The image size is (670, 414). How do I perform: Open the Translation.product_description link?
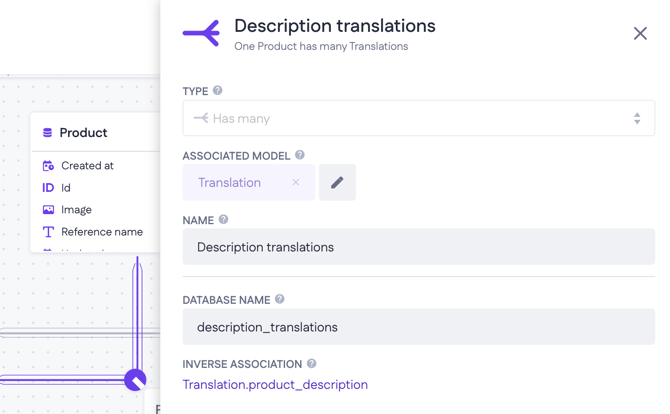click(x=275, y=385)
